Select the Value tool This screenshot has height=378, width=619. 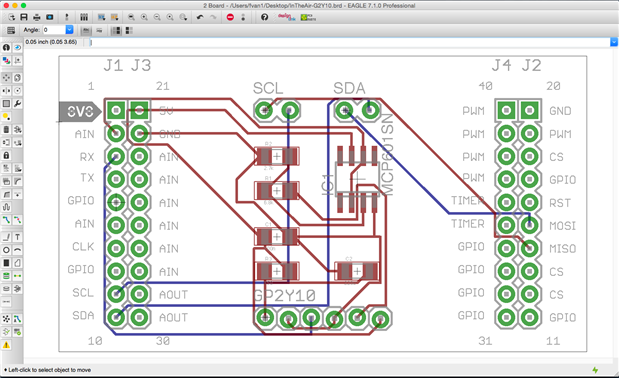(x=17, y=168)
